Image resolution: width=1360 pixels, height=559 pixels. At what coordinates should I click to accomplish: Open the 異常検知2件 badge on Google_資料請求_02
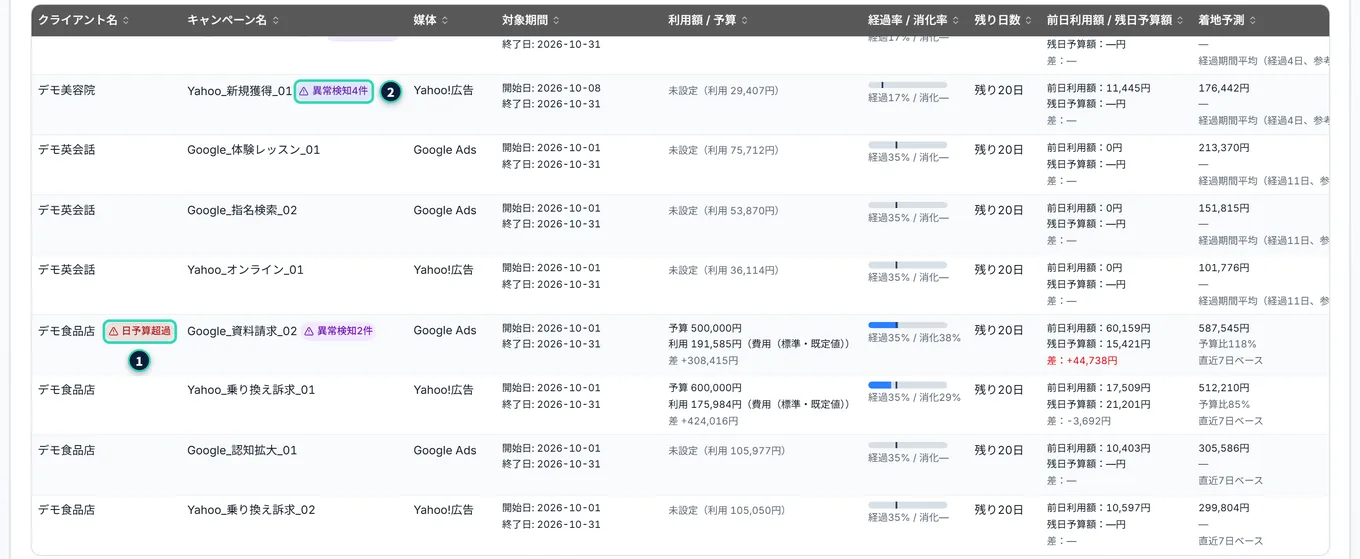pyautogui.click(x=338, y=331)
